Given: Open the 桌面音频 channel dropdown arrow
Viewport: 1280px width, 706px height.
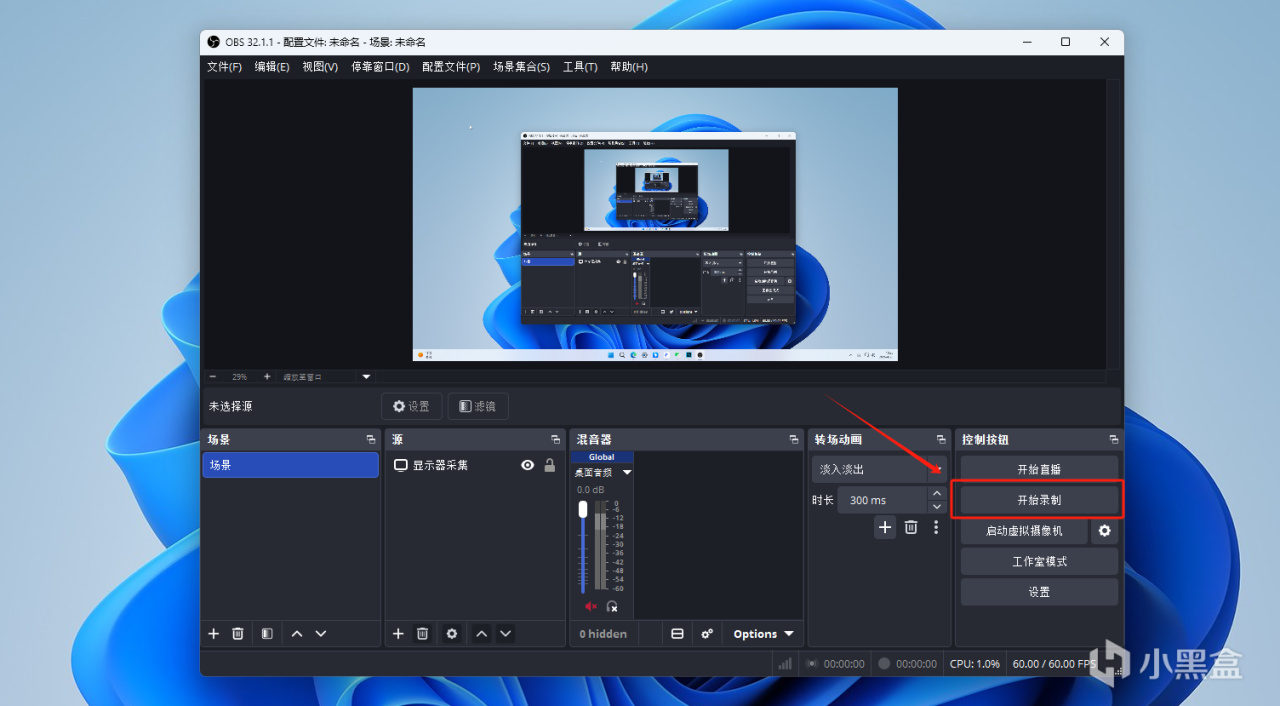Looking at the screenshot, I should tap(627, 472).
